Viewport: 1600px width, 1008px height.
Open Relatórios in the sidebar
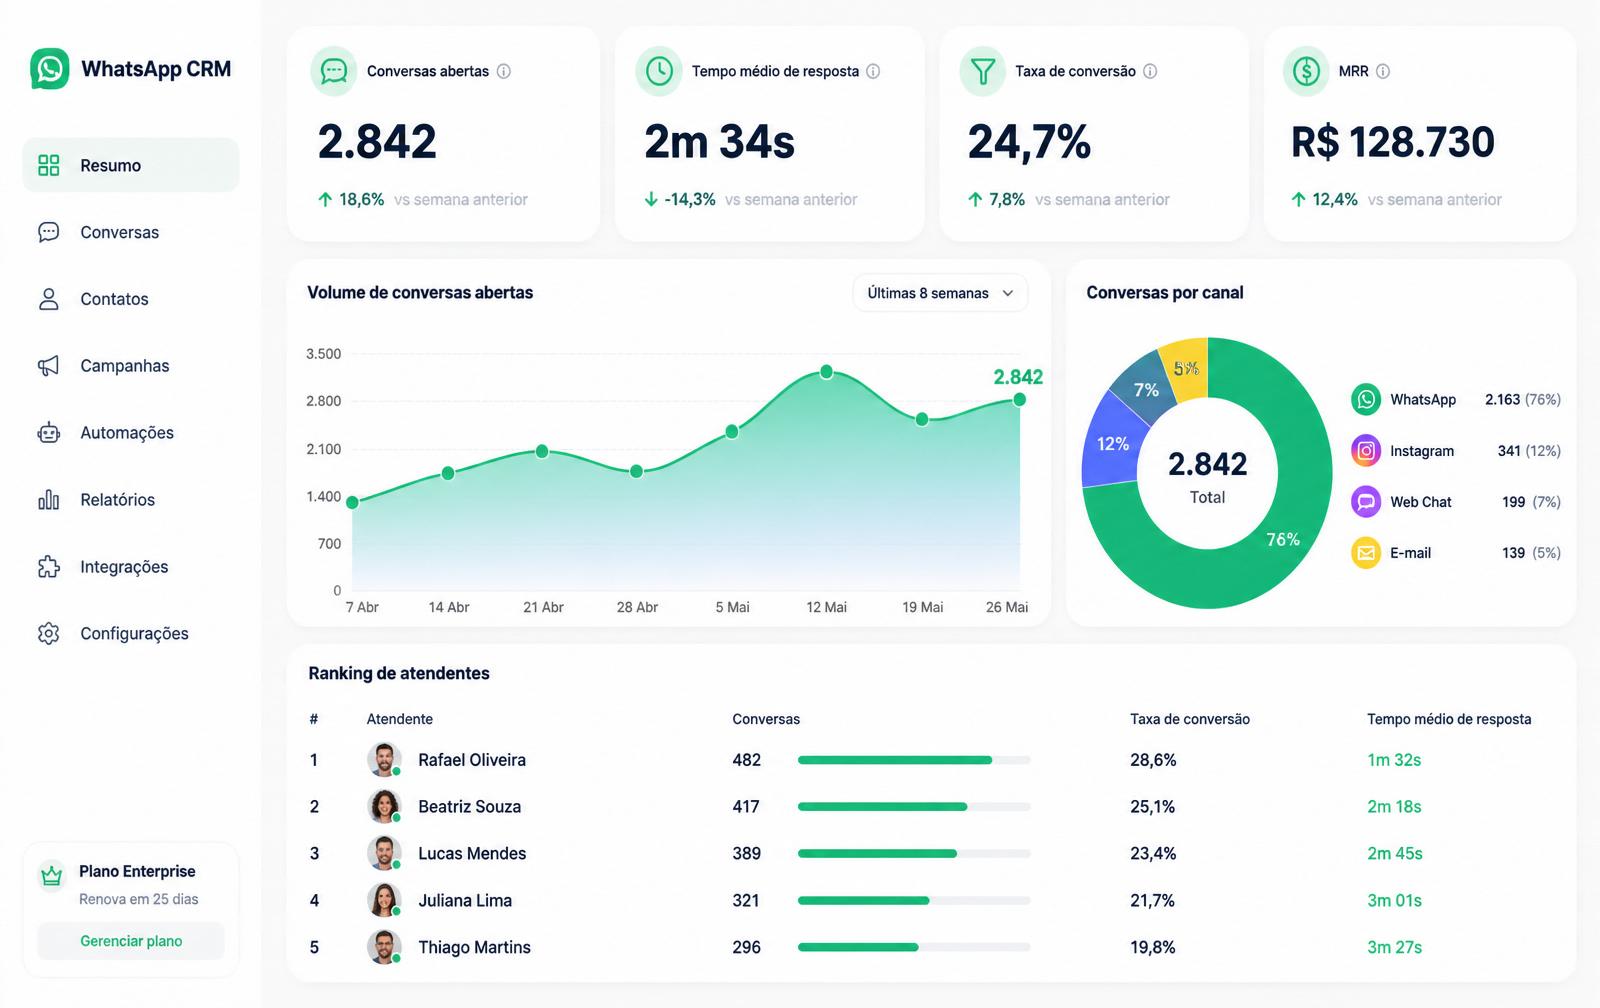tap(131, 500)
